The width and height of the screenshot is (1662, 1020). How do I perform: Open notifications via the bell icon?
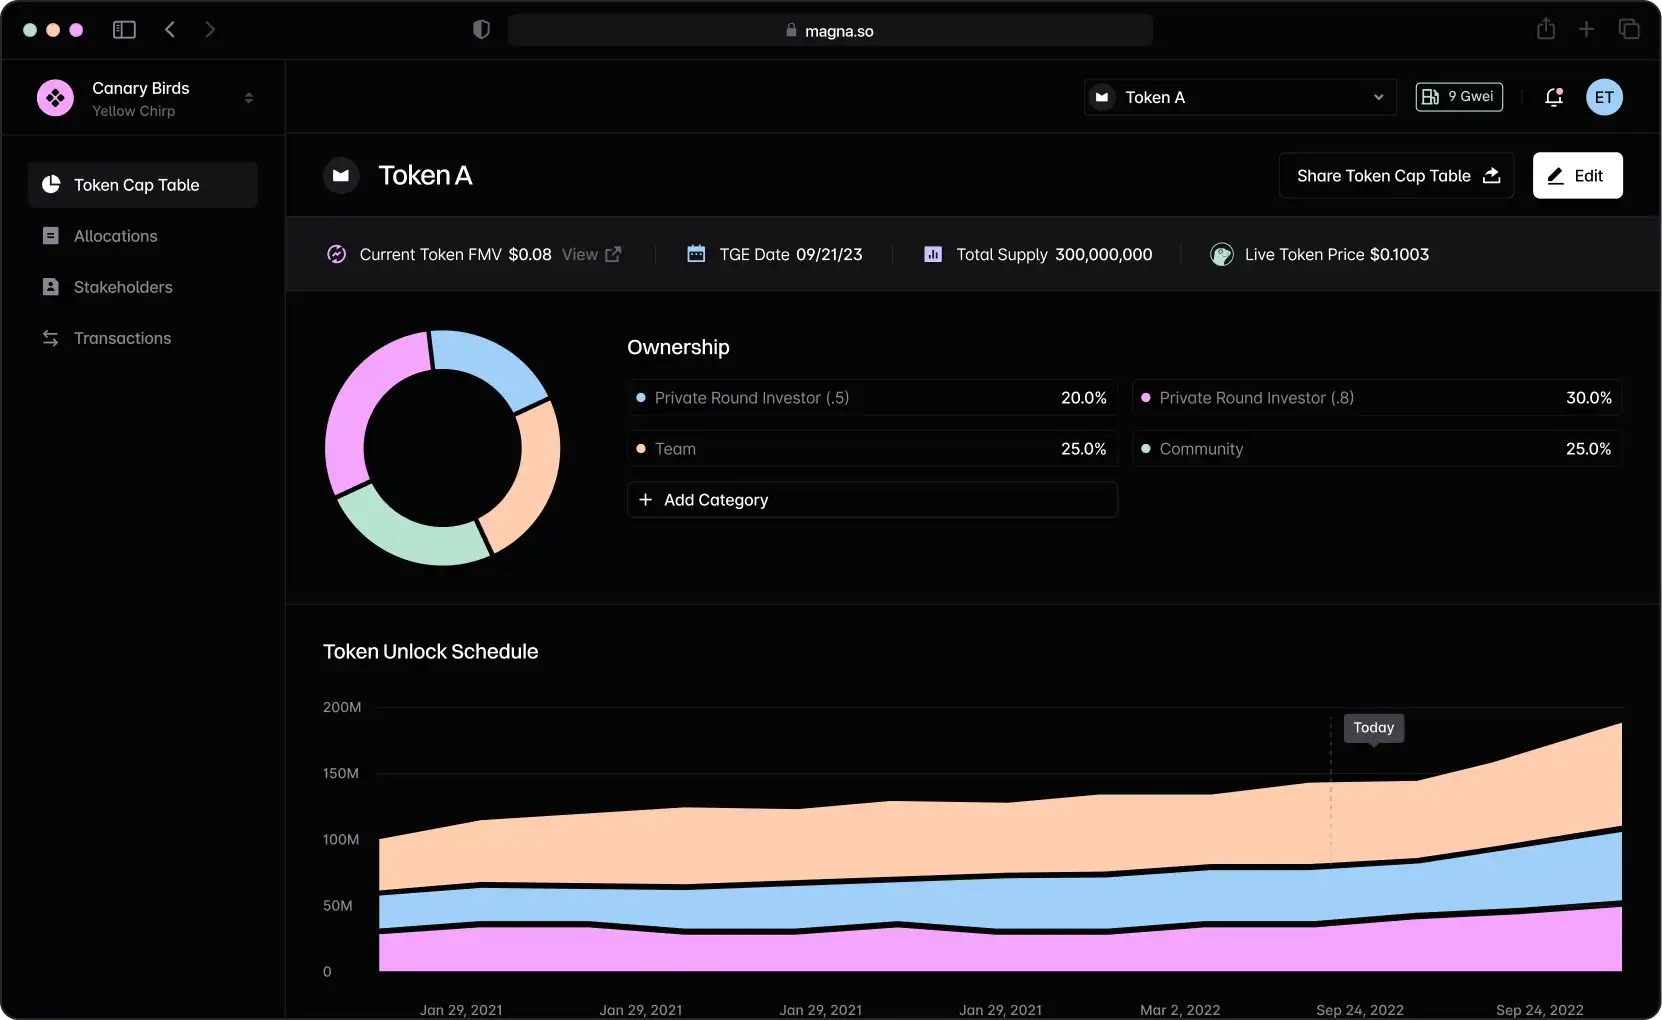pyautogui.click(x=1554, y=97)
